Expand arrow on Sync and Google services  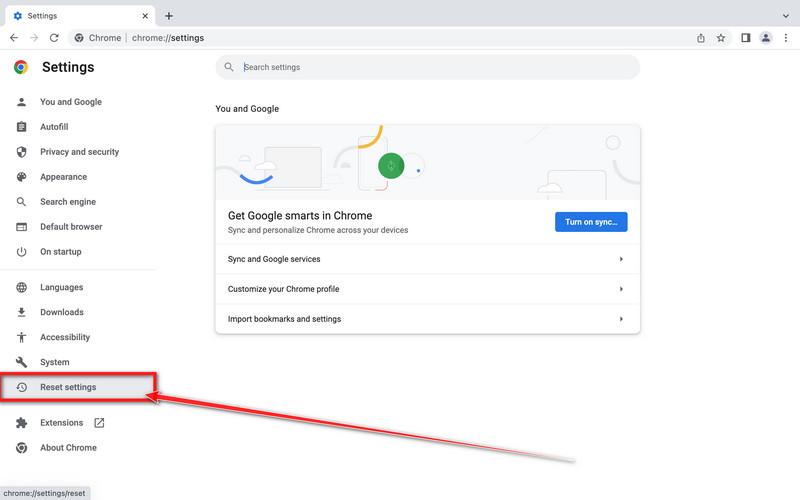pos(621,259)
